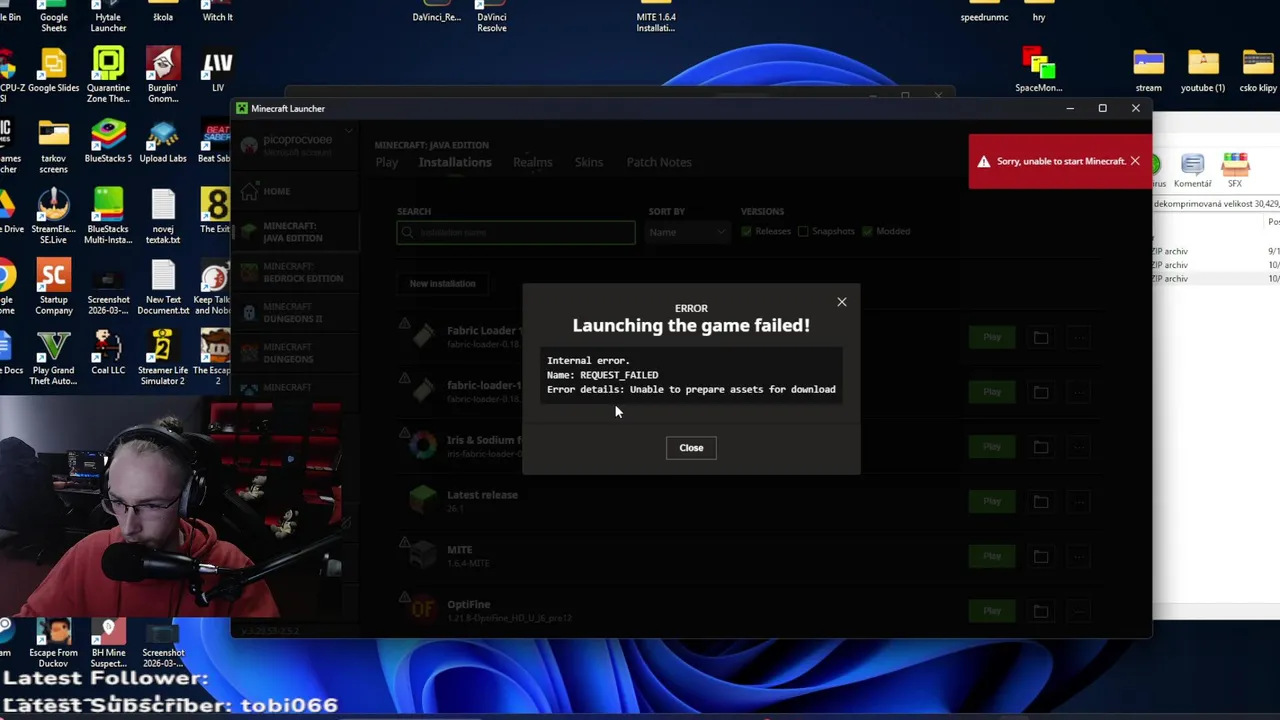Click Play for Iris & Sodium installation
Screen dimensions: 1280x720
pos(992,446)
